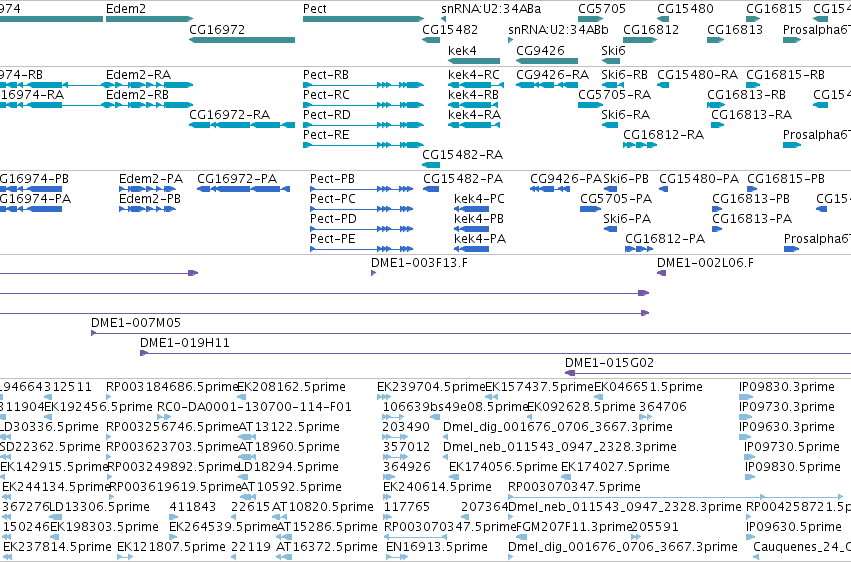Select CG16813-RB transcript
Image resolution: width=851 pixels, height=562 pixels.
point(716,105)
